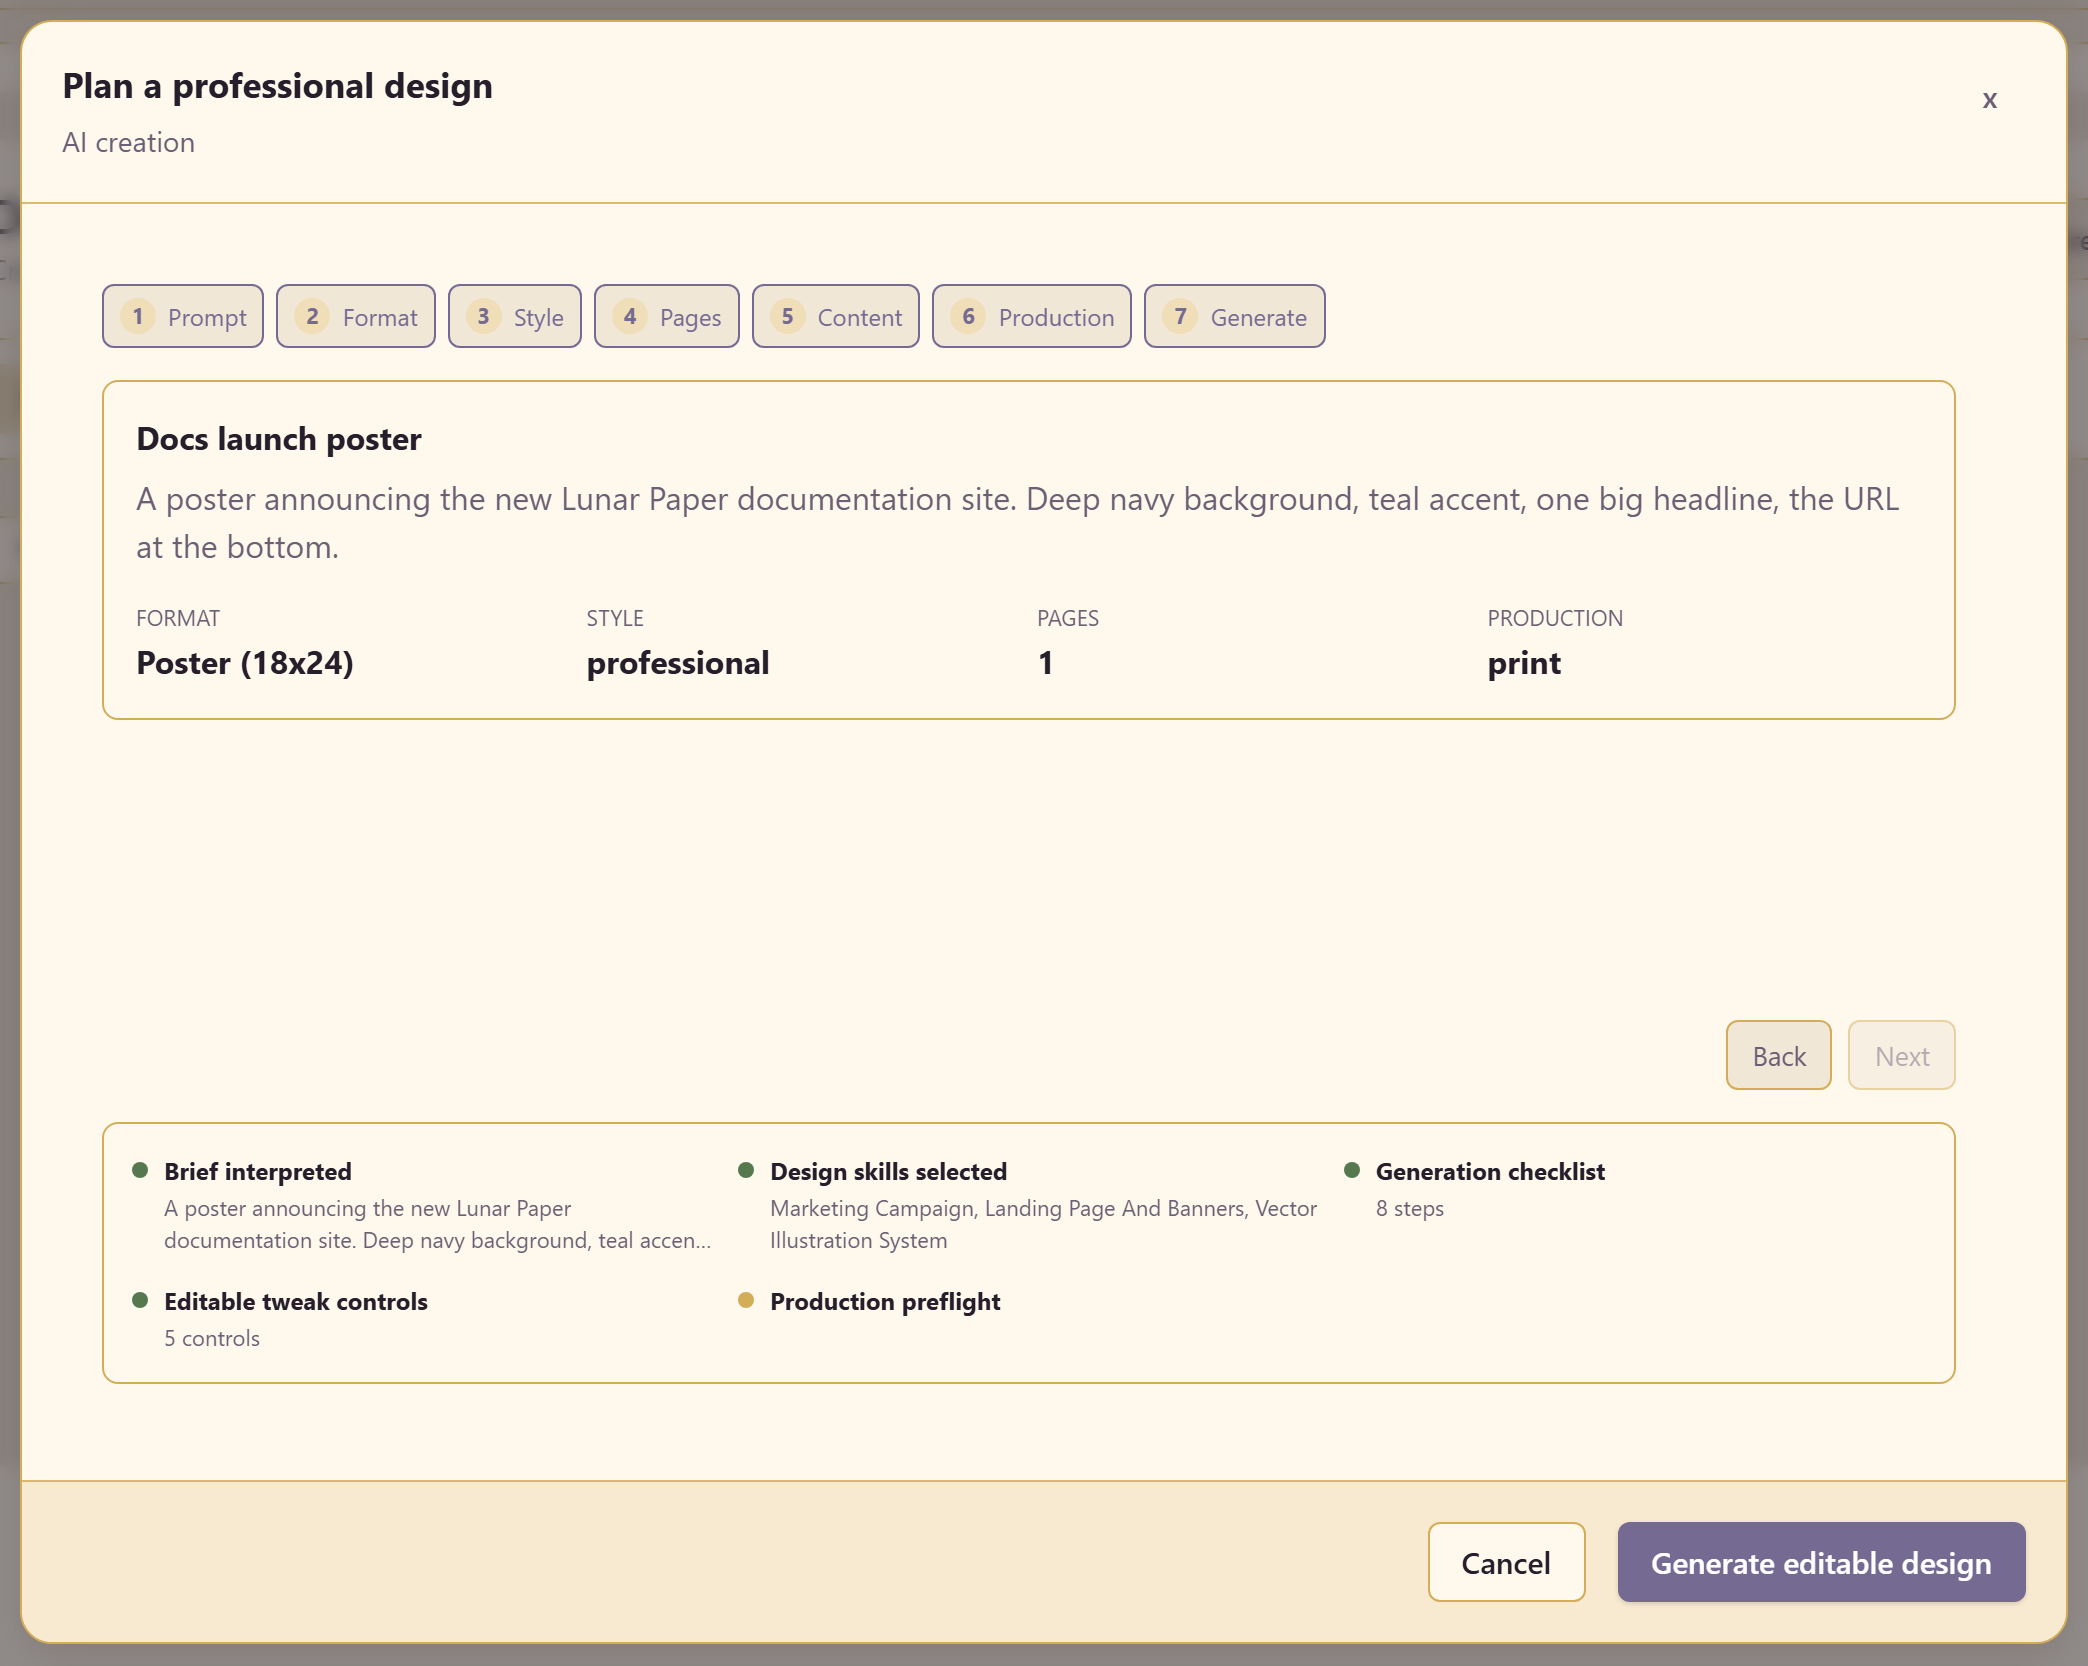Open the Production step tab
Image resolution: width=2088 pixels, height=1666 pixels.
click(x=1032, y=316)
